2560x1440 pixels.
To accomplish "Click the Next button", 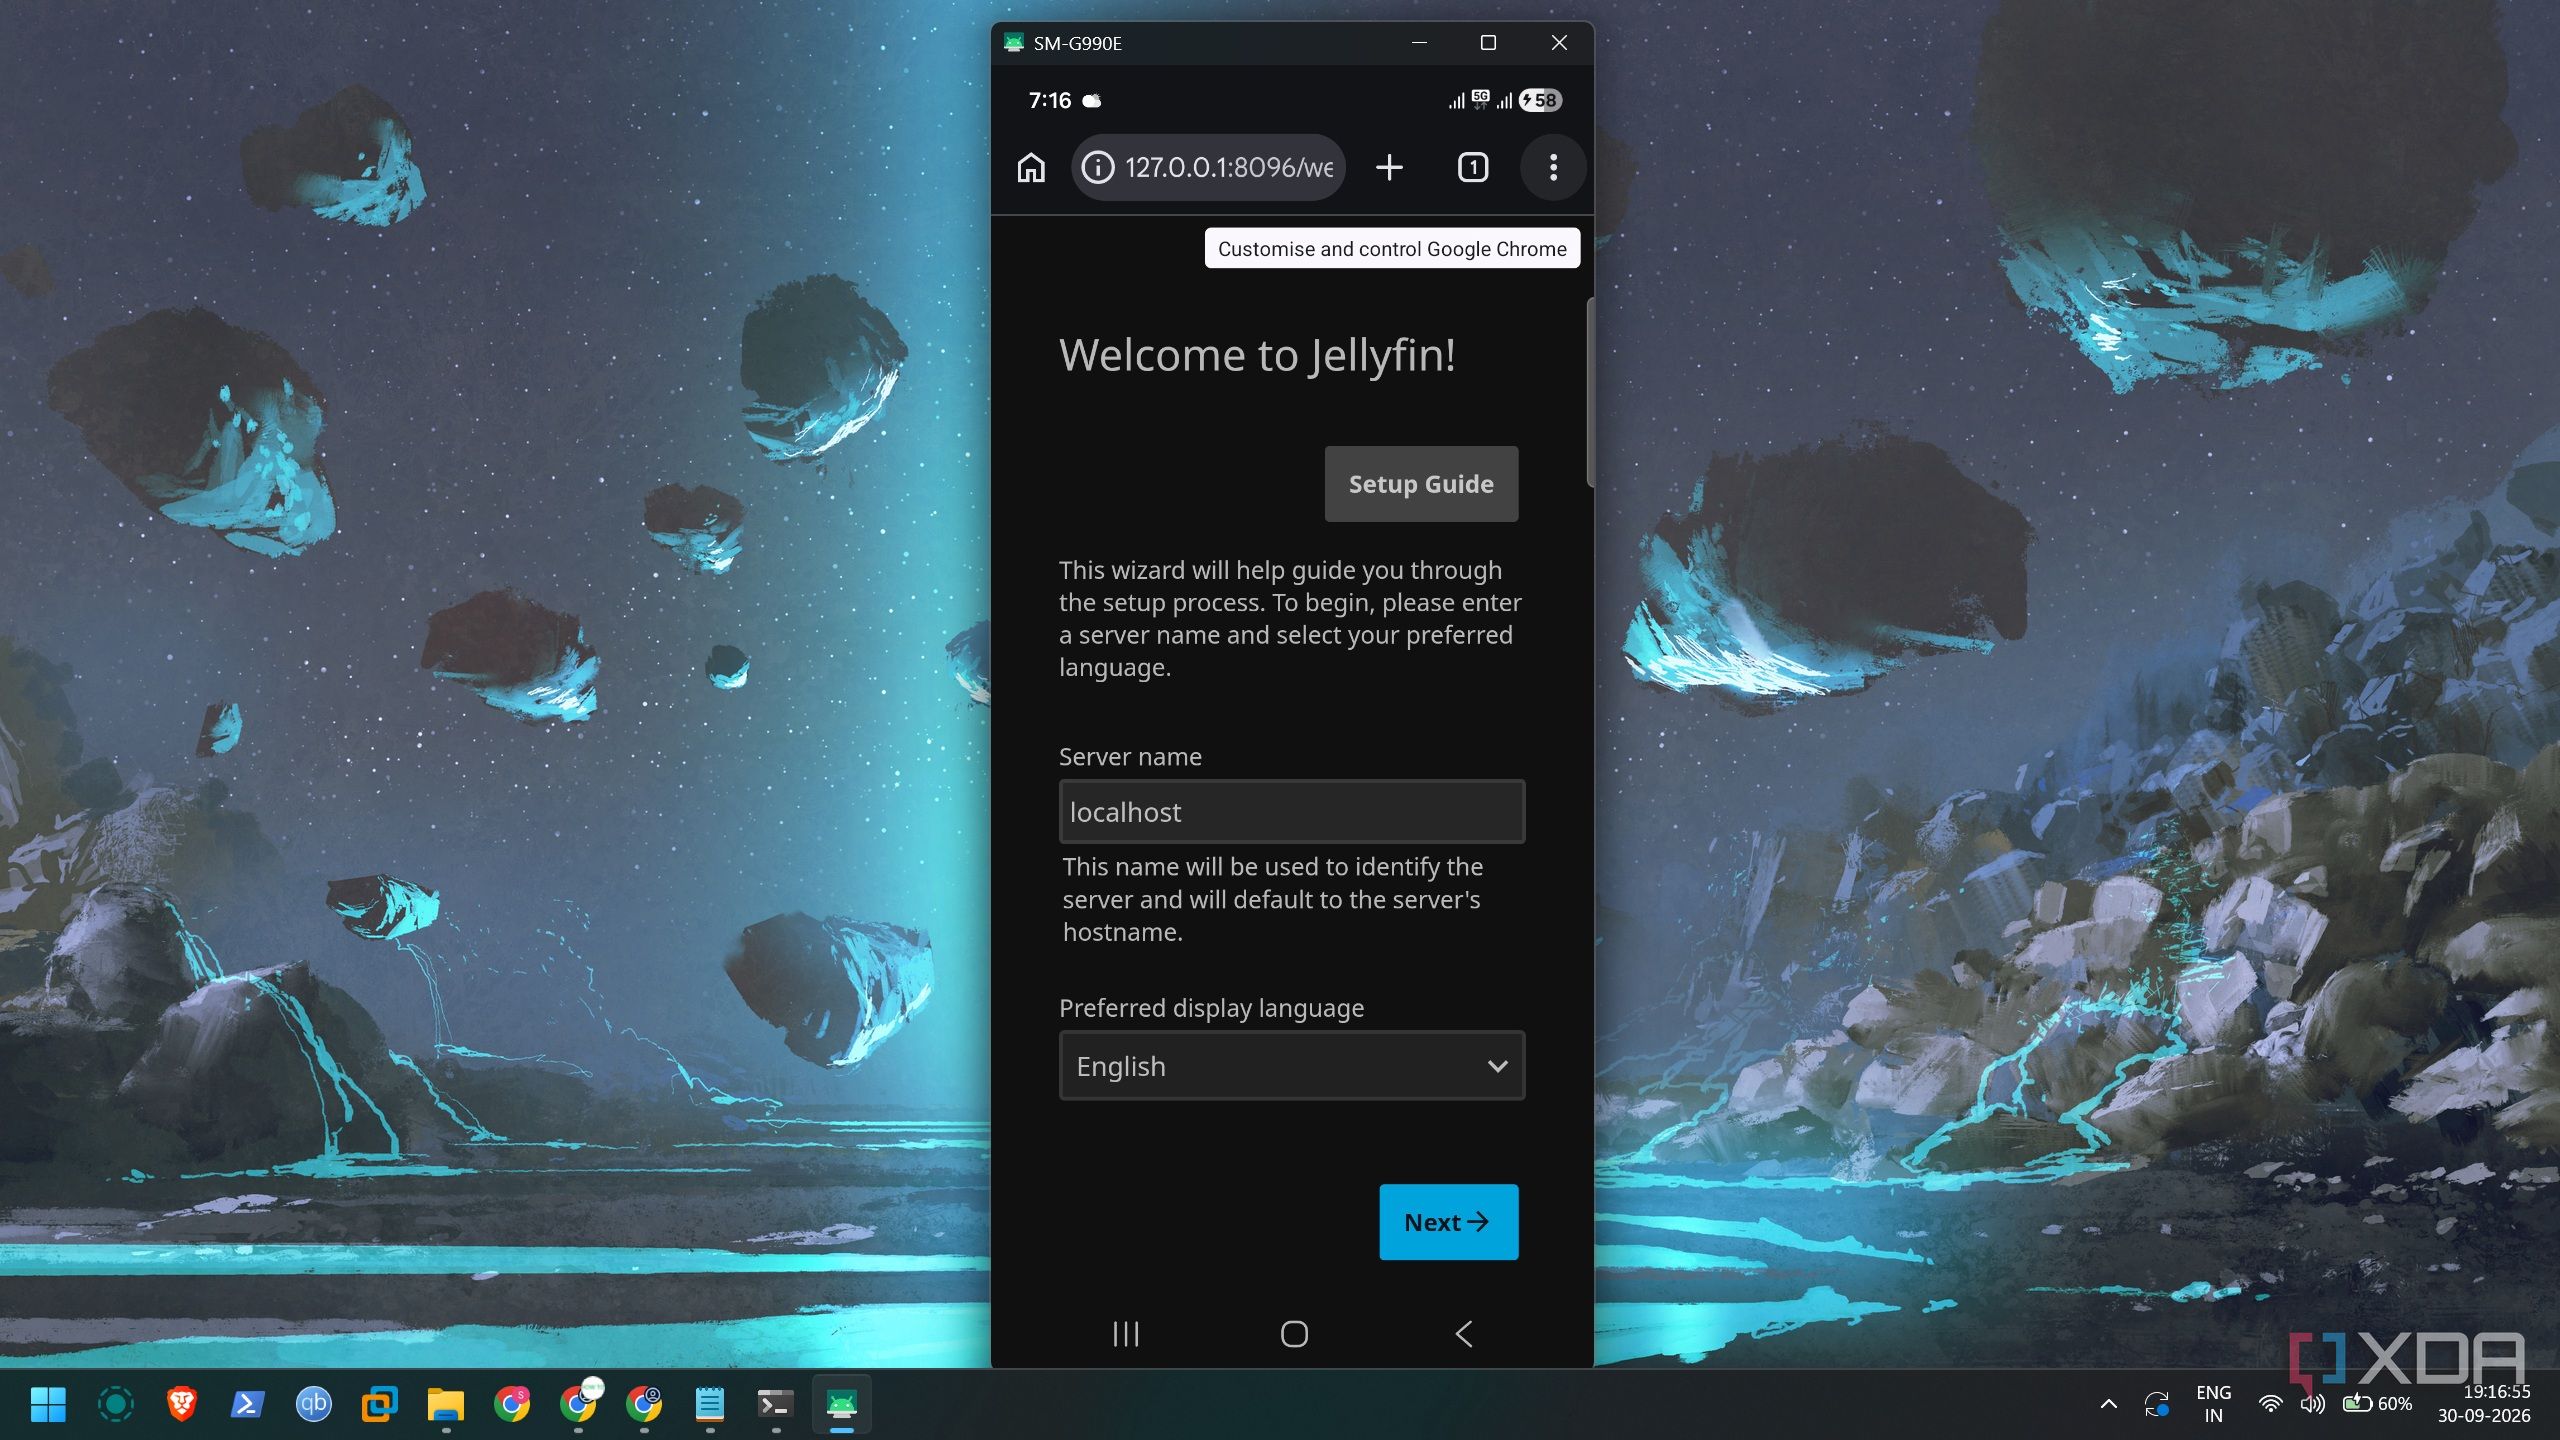I will tap(1448, 1222).
